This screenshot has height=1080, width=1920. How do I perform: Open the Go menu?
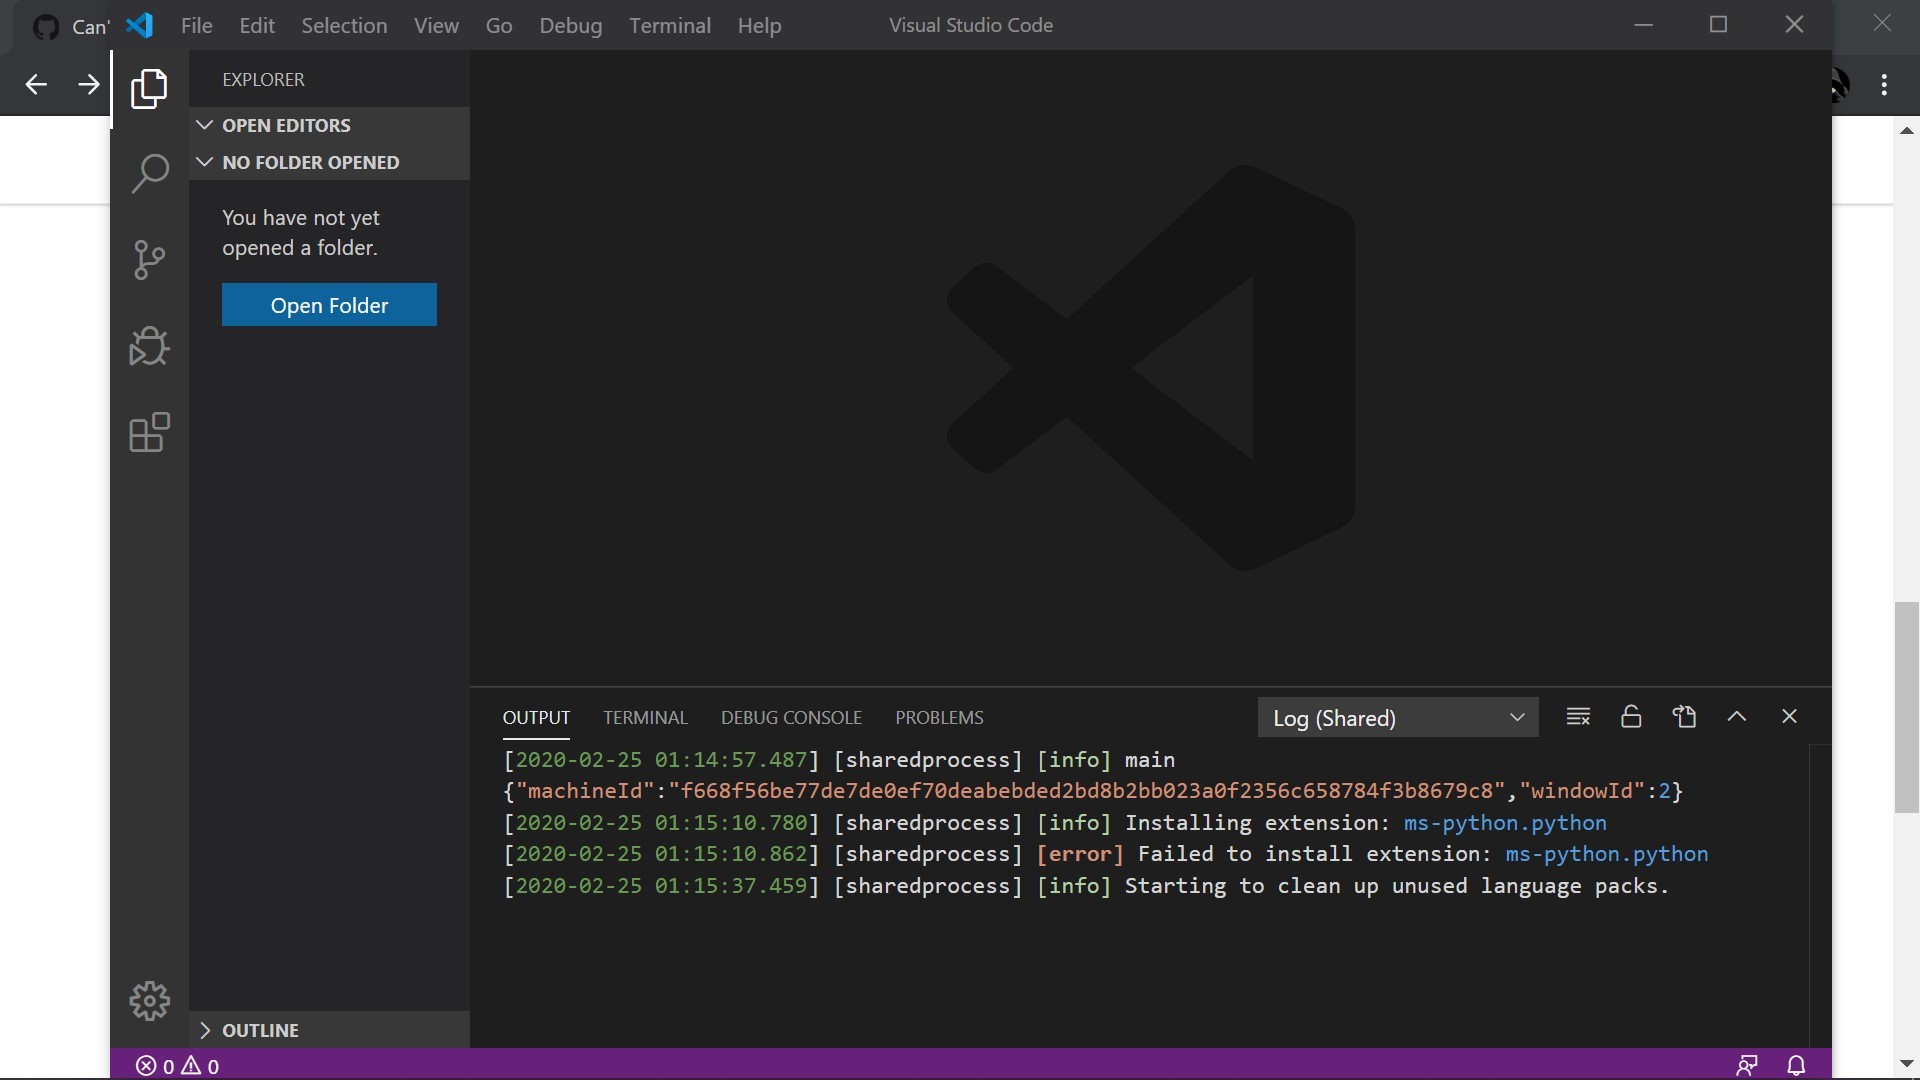coord(499,25)
